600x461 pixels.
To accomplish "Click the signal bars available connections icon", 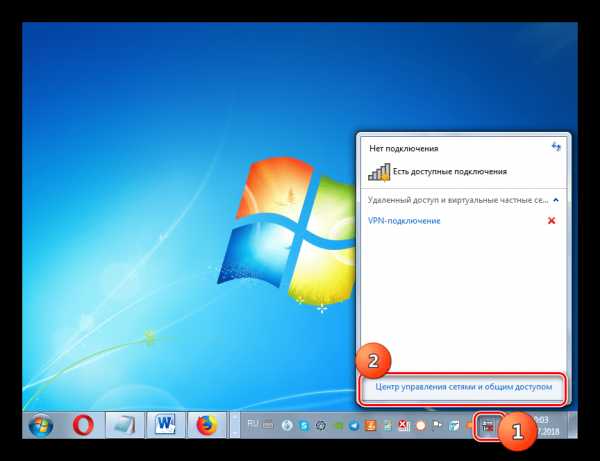I will 379,172.
